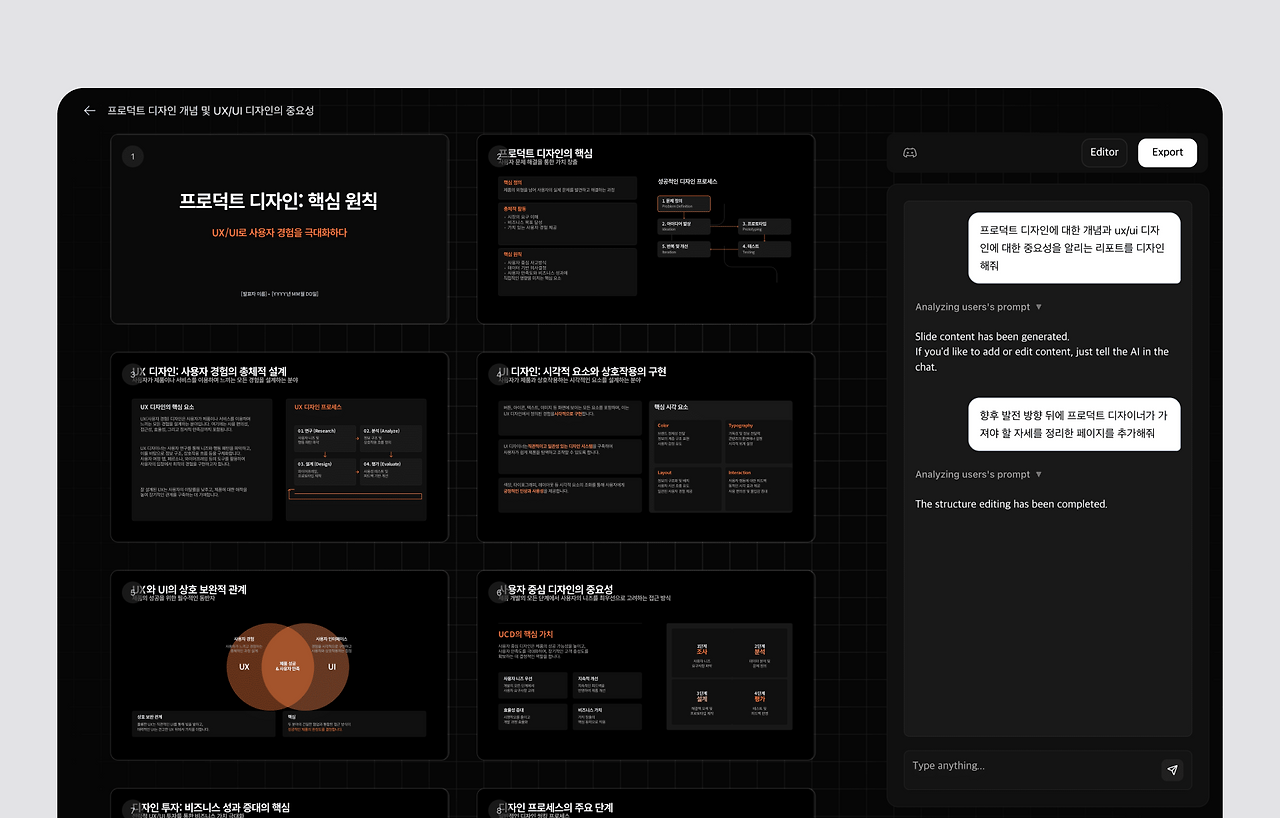Click the header title '프로덕트 디자인 개념 및 UX/UI 디자인의 중요성'
Viewport: 1280px width, 818px height.
point(211,111)
